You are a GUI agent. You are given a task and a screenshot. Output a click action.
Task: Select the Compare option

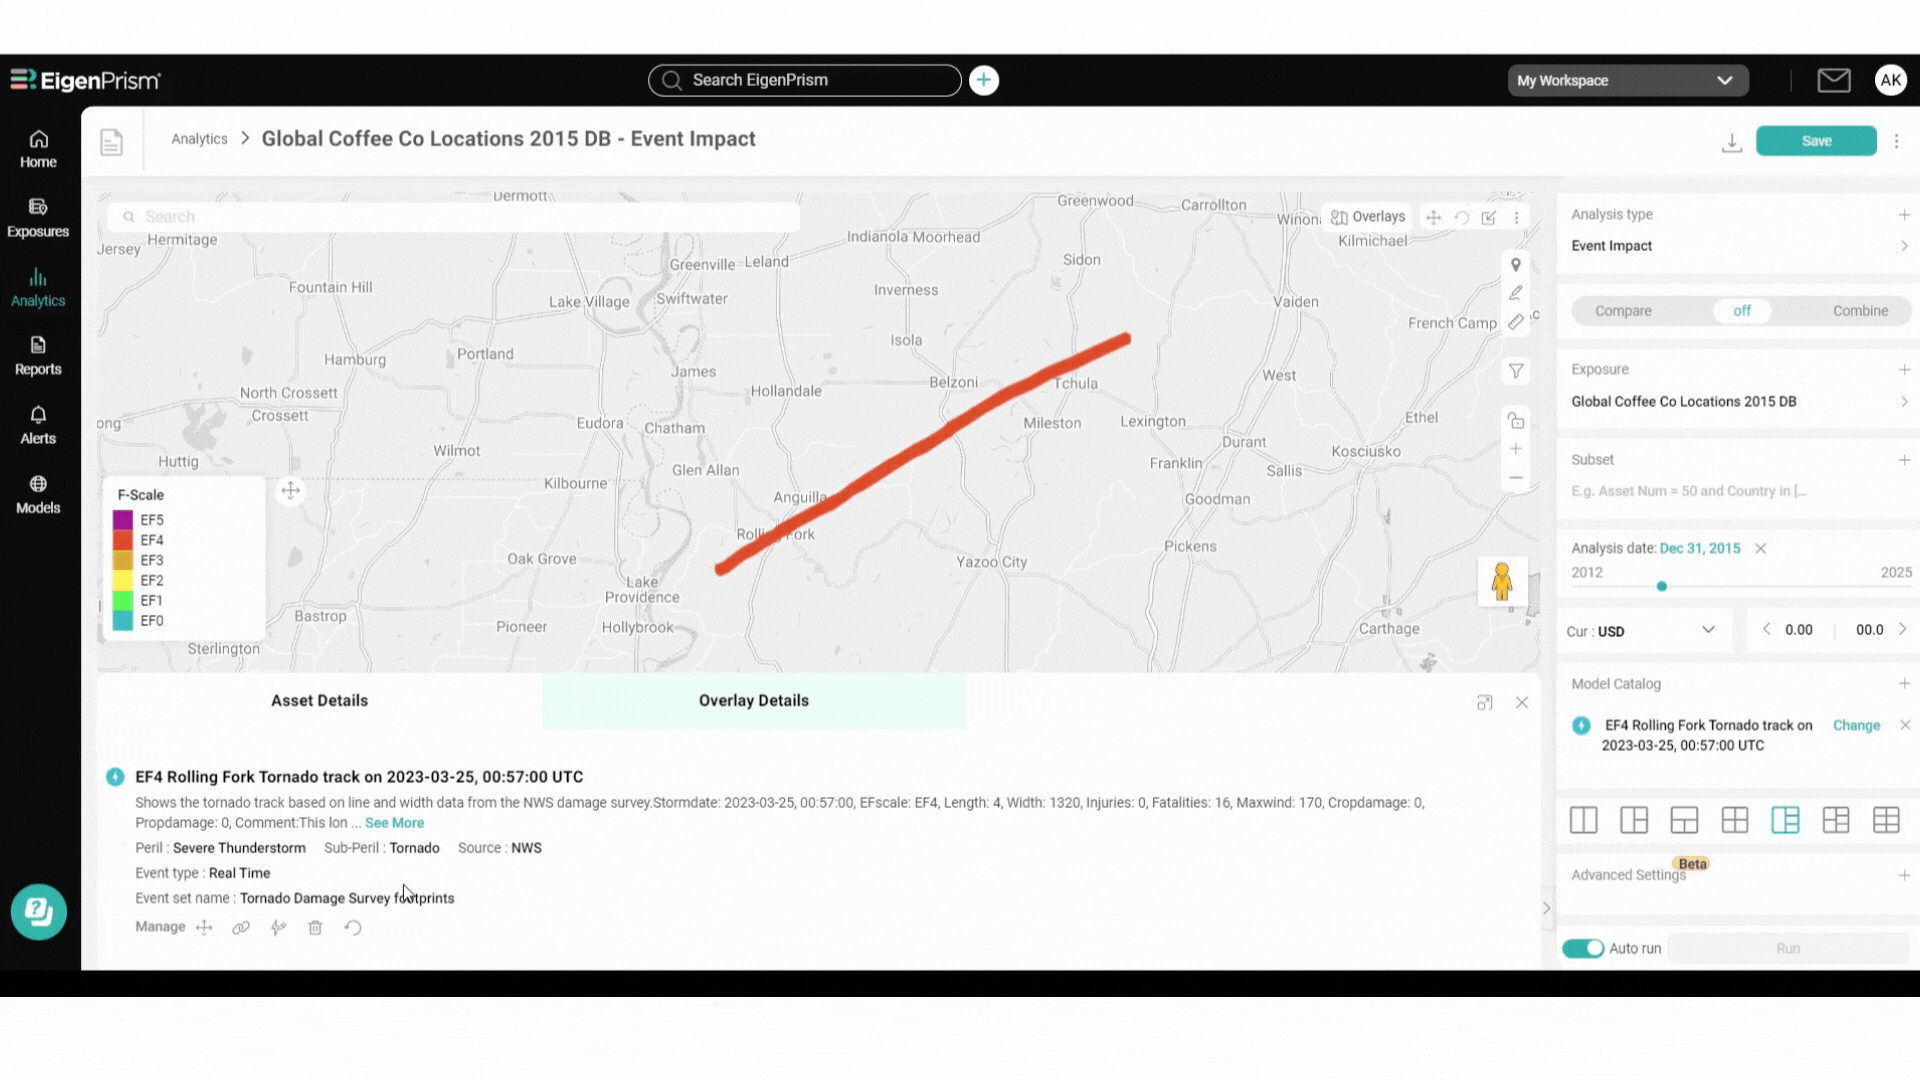click(x=1623, y=311)
